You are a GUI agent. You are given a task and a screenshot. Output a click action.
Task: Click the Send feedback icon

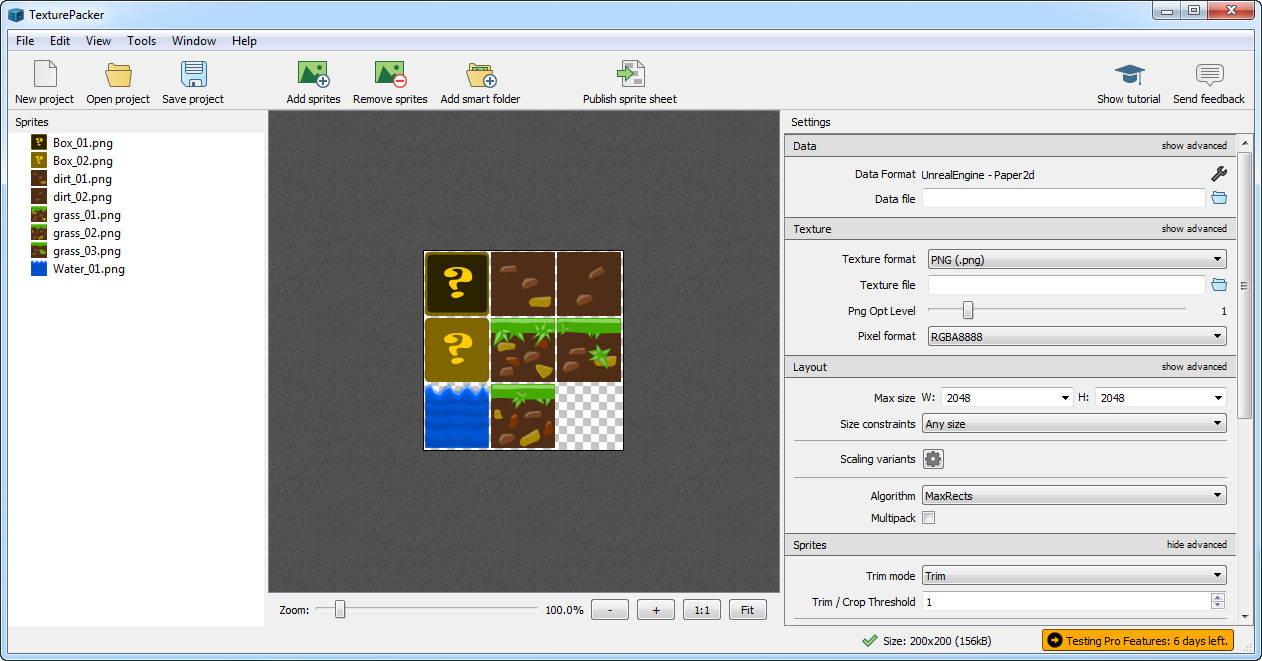(x=1208, y=72)
